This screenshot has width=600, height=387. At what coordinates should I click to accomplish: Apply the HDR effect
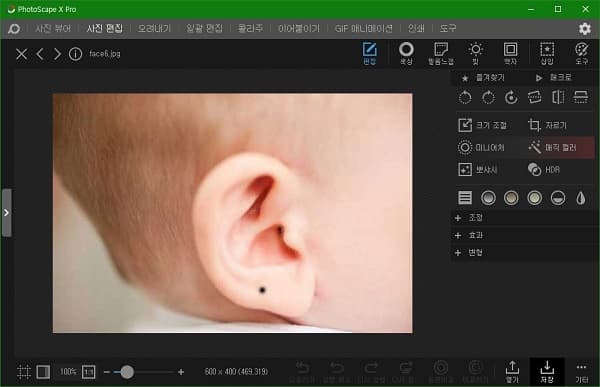(543, 170)
